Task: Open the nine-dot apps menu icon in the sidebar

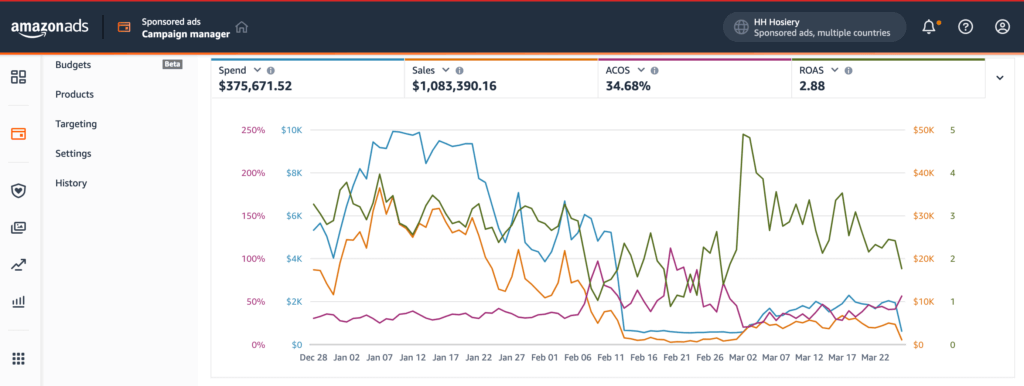Action: (x=18, y=358)
